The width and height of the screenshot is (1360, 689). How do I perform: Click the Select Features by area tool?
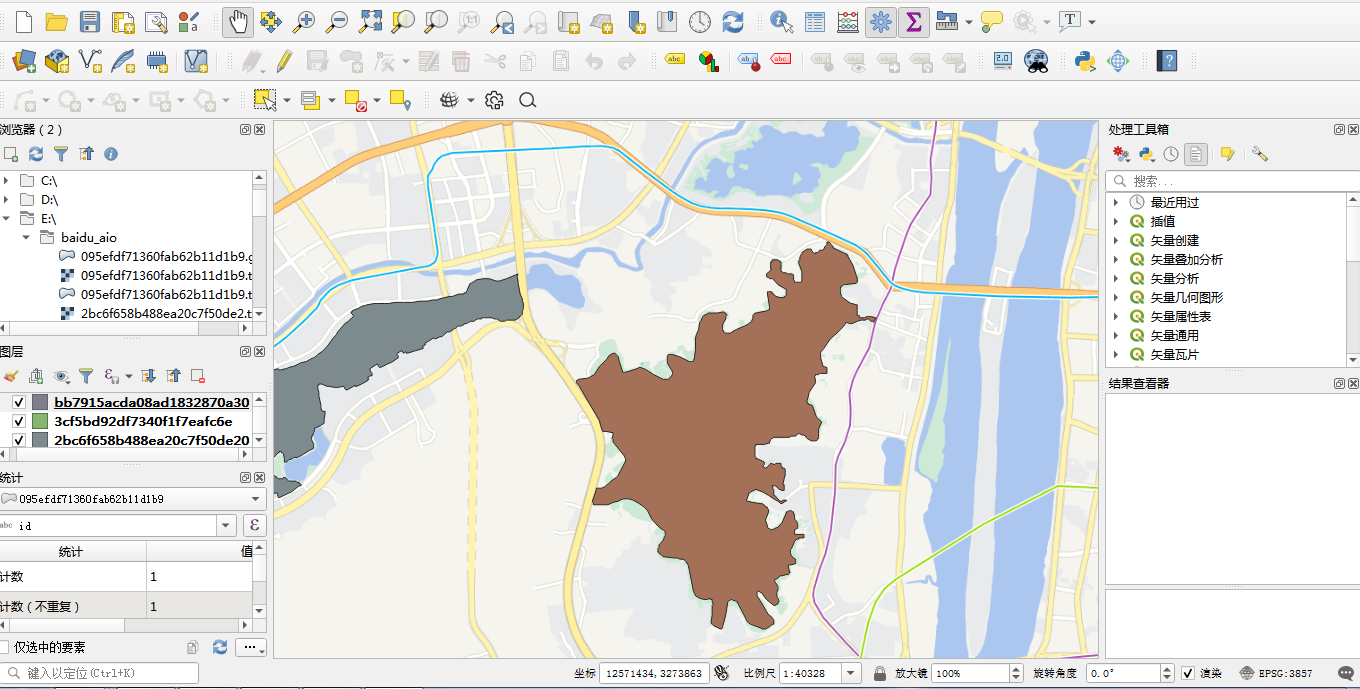pyautogui.click(x=264, y=100)
